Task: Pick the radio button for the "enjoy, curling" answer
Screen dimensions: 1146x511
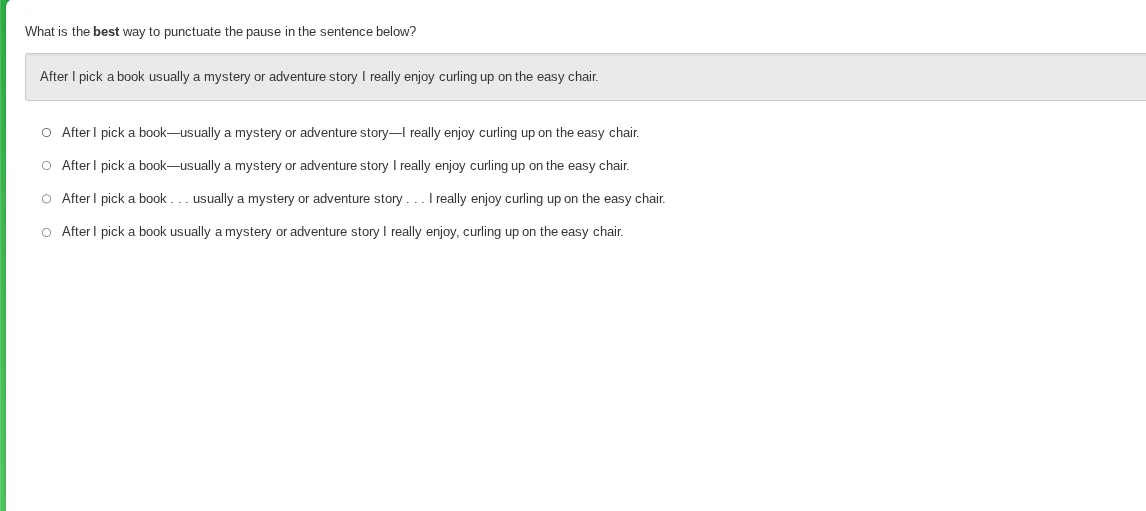Action: [47, 232]
